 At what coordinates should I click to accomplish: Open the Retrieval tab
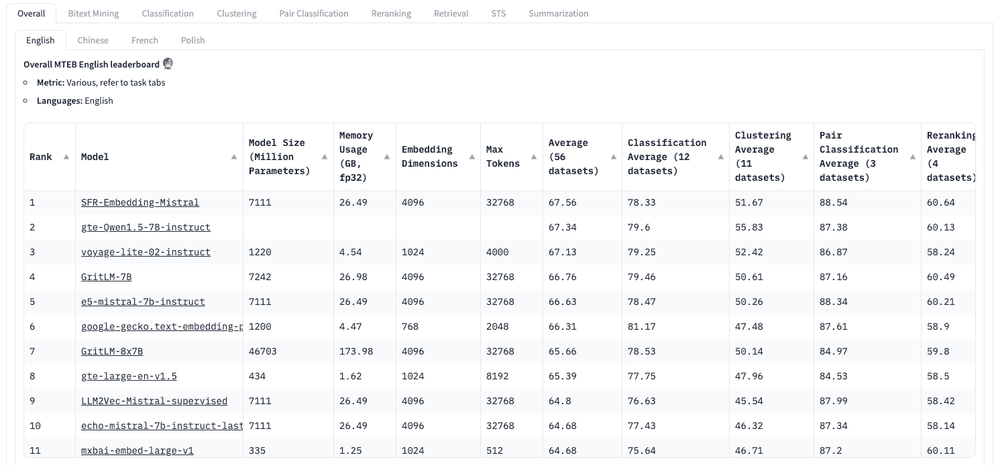pyautogui.click(x=451, y=14)
